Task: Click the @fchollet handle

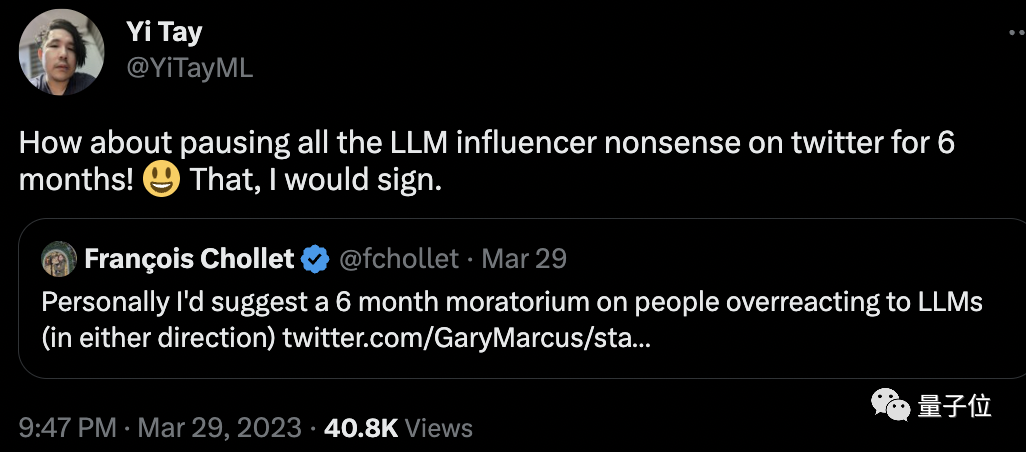Action: pyautogui.click(x=399, y=259)
